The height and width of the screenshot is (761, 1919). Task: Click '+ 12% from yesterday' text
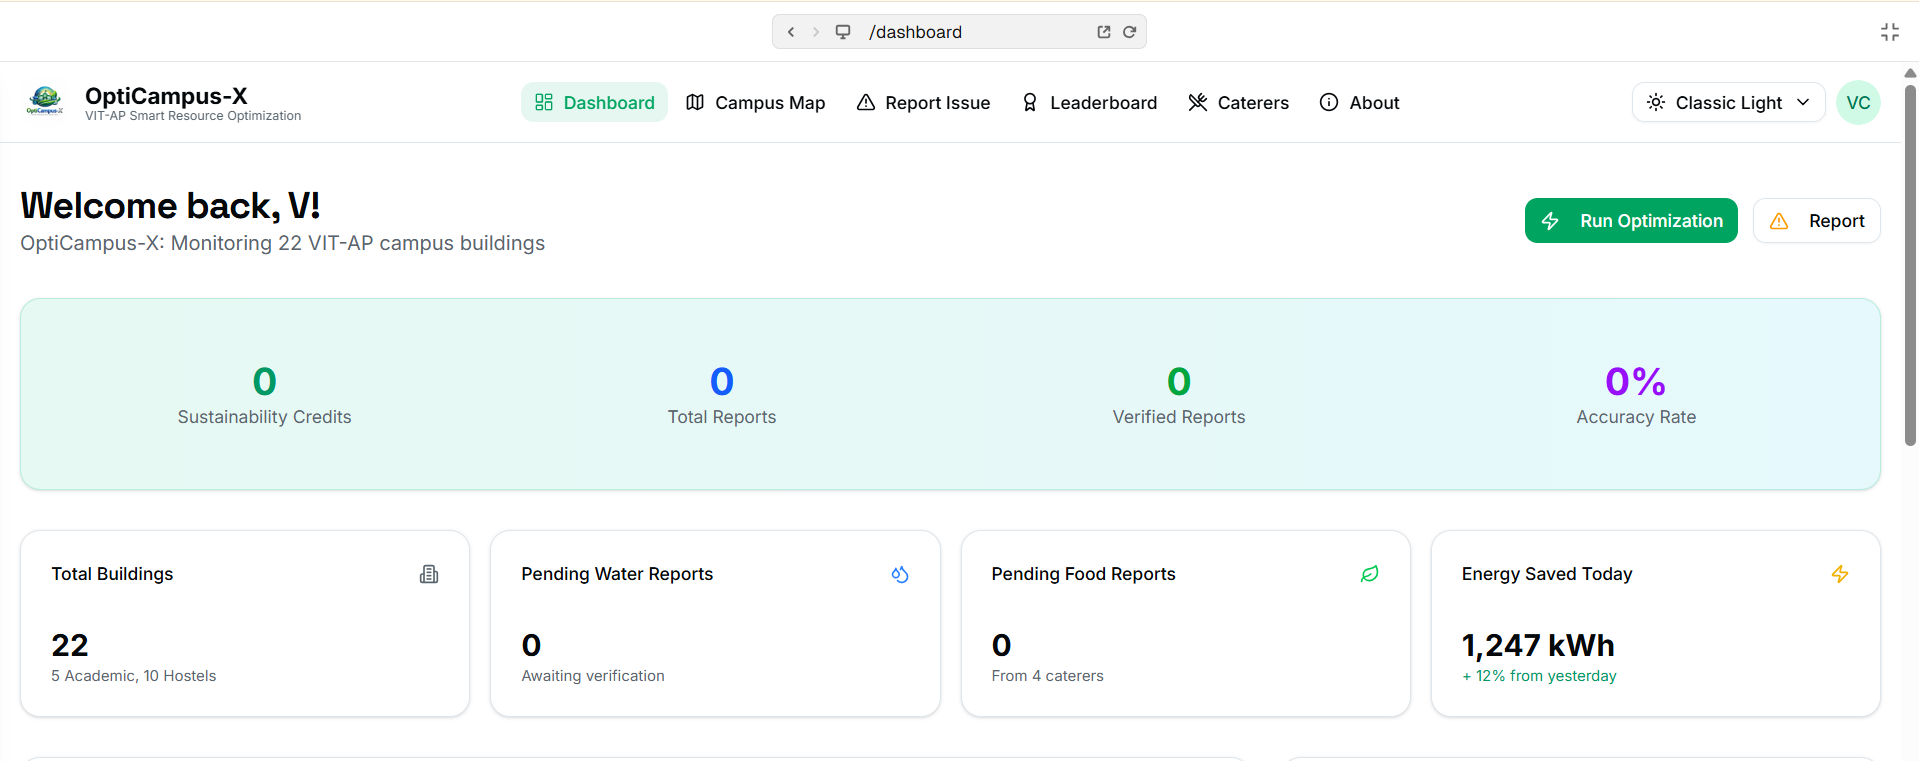pyautogui.click(x=1539, y=676)
